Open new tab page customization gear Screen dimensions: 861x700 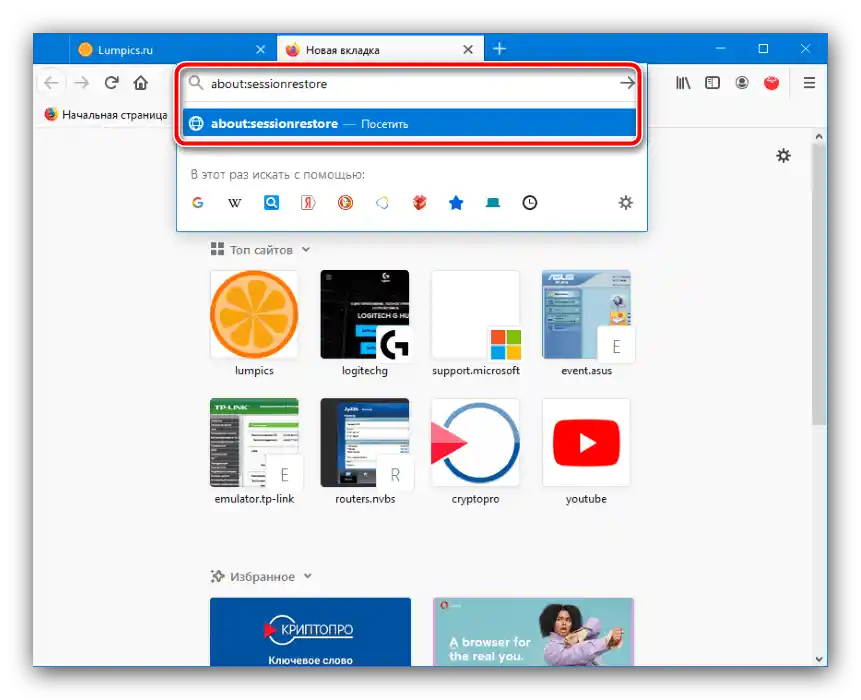point(783,156)
